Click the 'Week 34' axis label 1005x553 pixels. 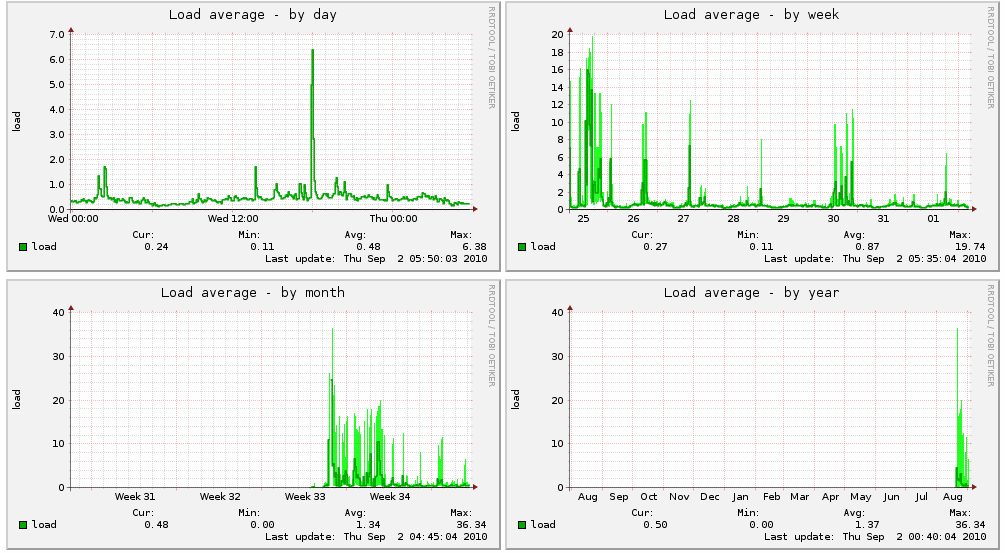tap(390, 497)
